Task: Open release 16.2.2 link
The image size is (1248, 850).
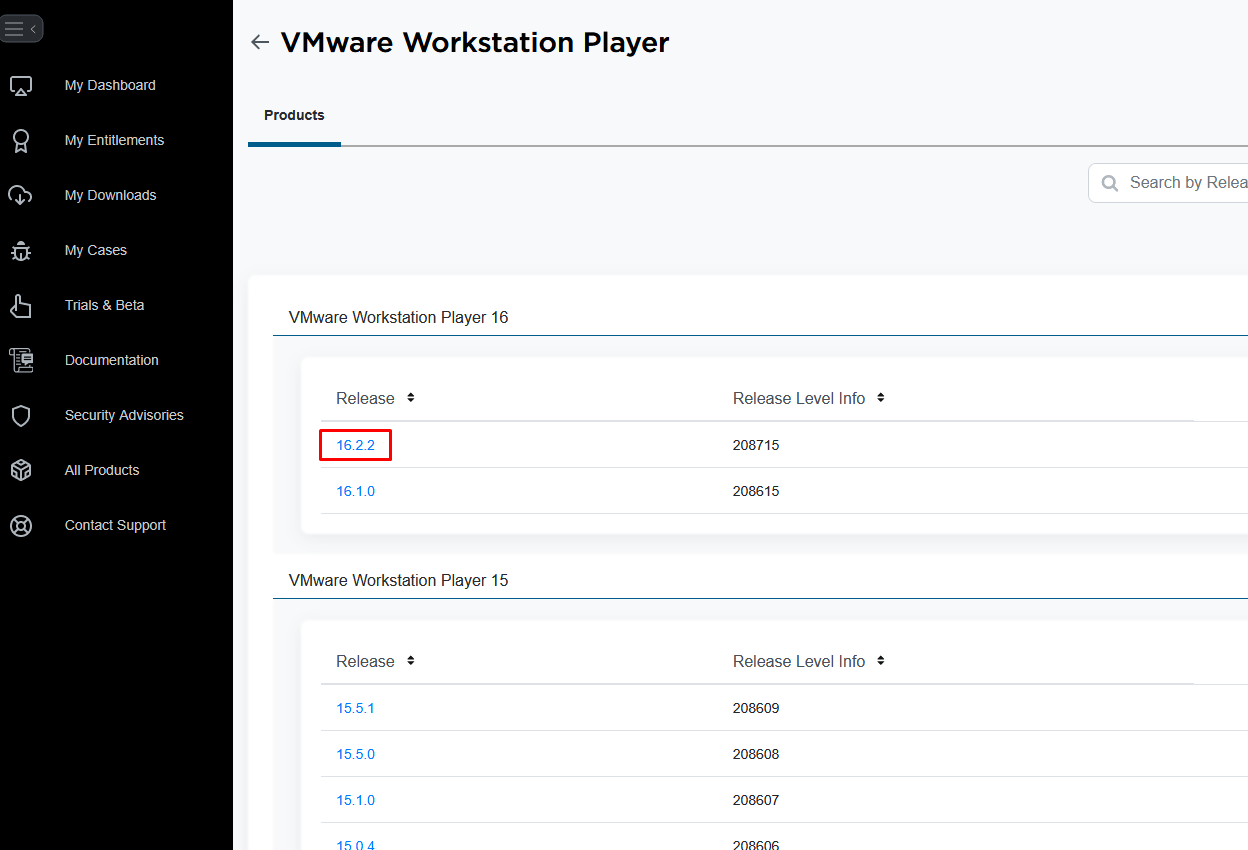Action: [356, 446]
